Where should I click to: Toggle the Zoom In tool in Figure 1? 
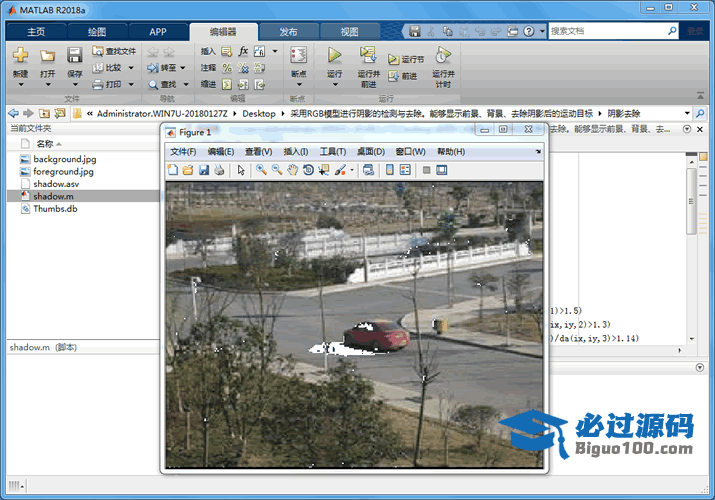click(260, 170)
